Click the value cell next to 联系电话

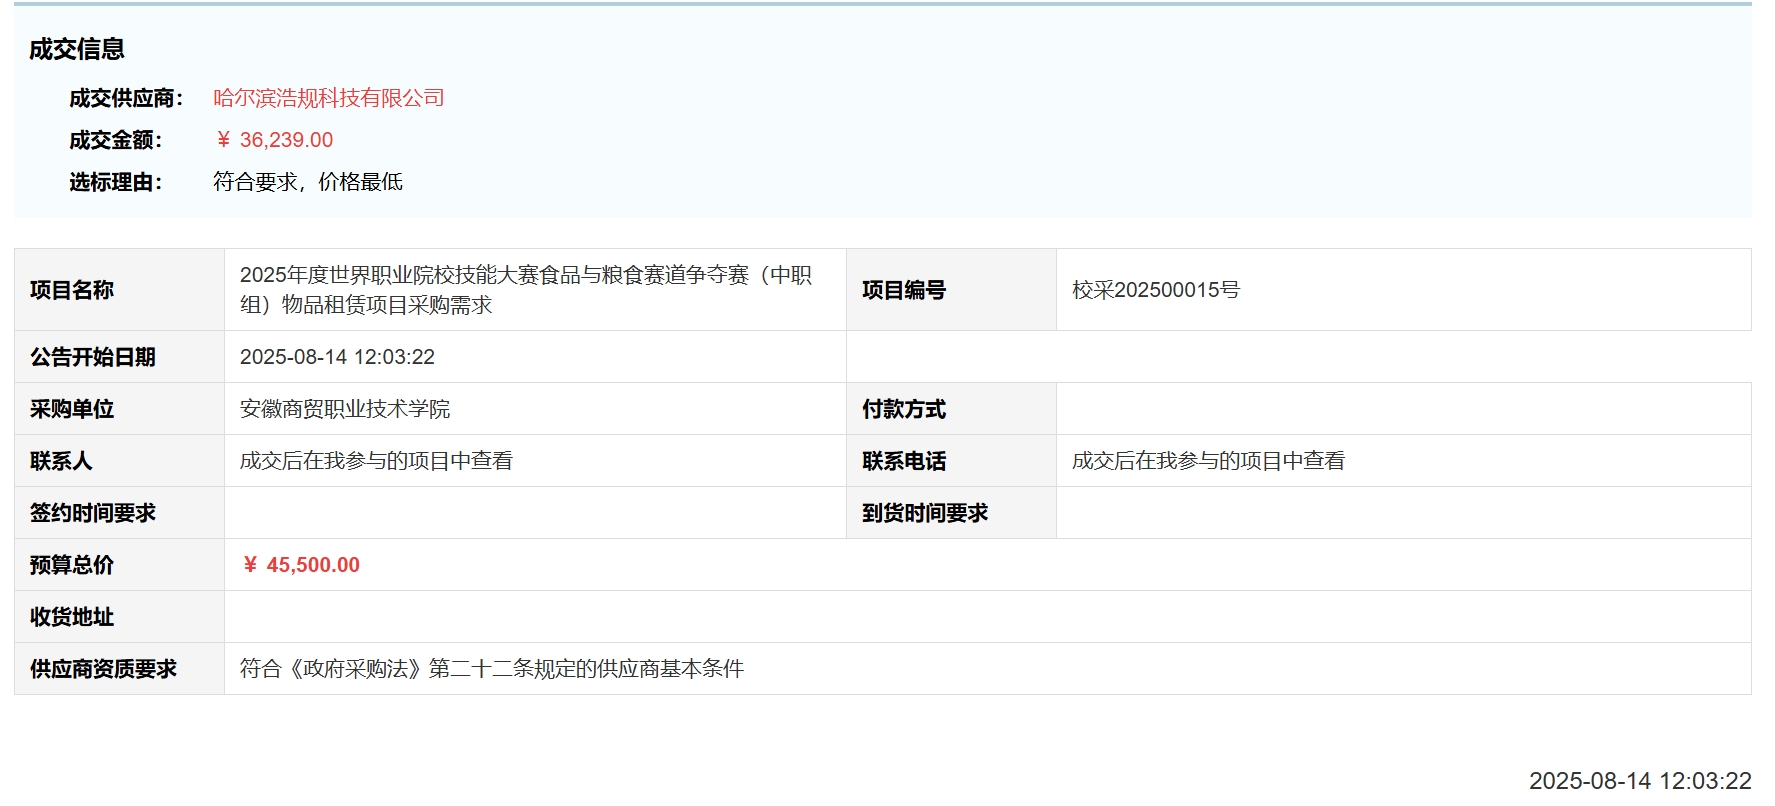[1208, 461]
